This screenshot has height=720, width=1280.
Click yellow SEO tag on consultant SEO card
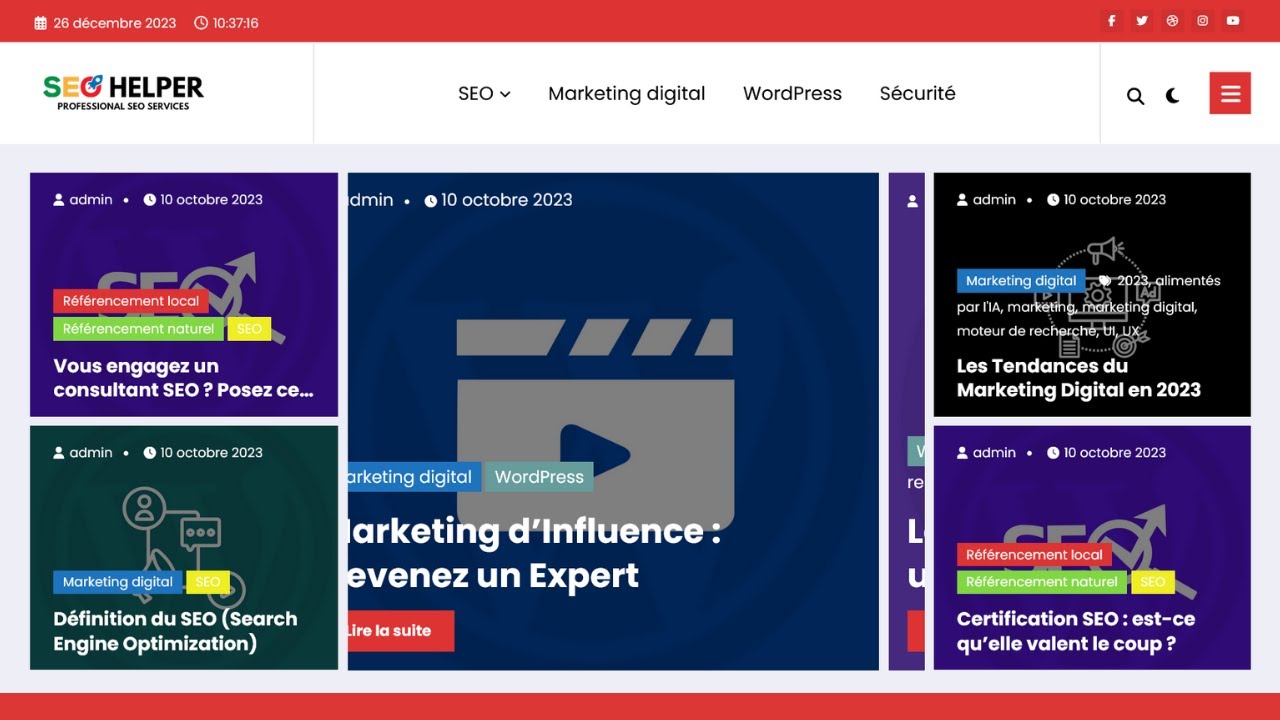click(249, 329)
